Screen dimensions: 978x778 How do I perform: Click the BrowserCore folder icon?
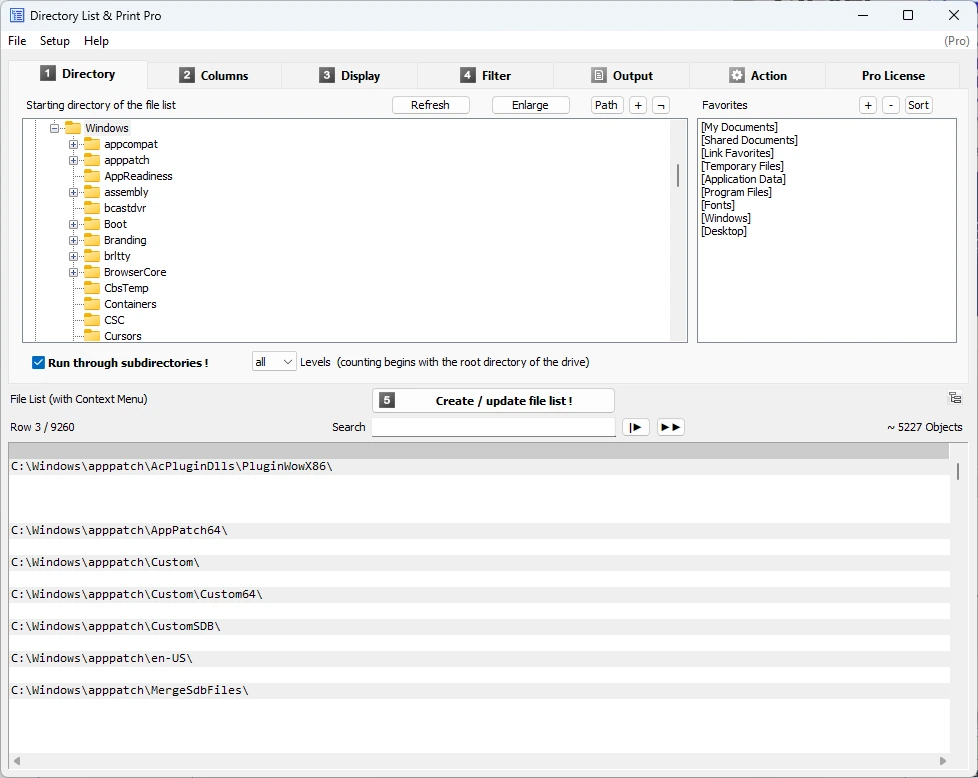pyautogui.click(x=92, y=272)
